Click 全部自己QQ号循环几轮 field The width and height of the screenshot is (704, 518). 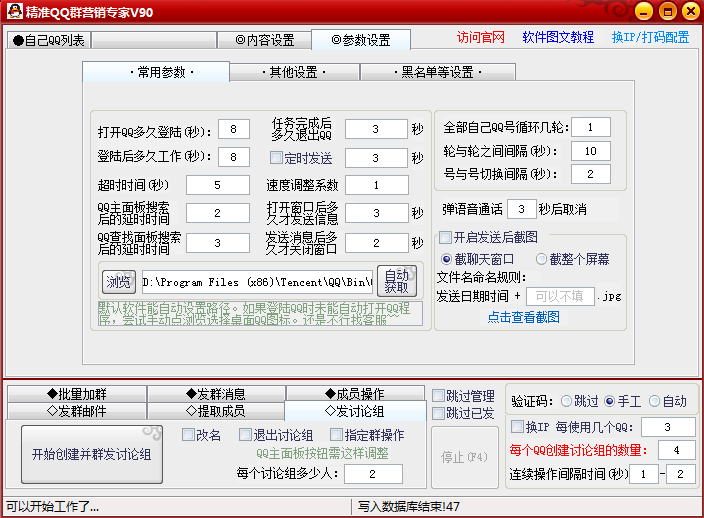tap(591, 127)
